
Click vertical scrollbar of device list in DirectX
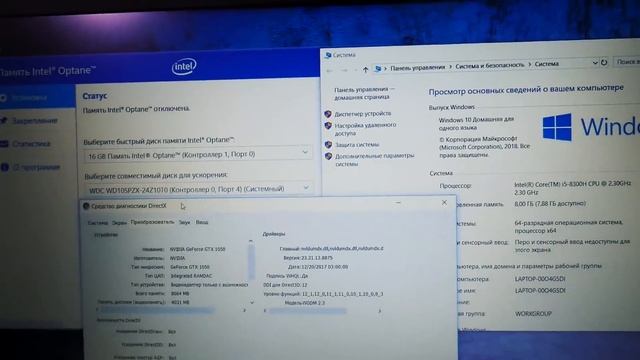pos(251,261)
